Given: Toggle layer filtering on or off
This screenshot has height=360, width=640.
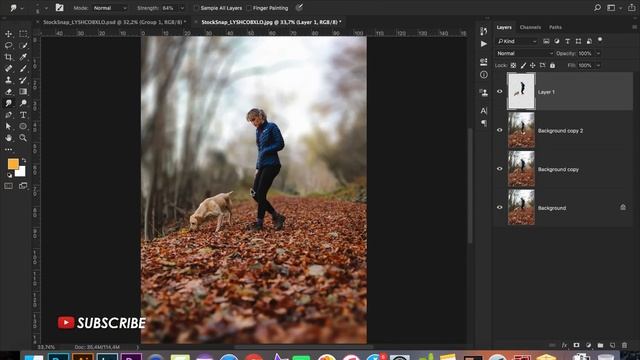Looking at the screenshot, I should [x=600, y=40].
